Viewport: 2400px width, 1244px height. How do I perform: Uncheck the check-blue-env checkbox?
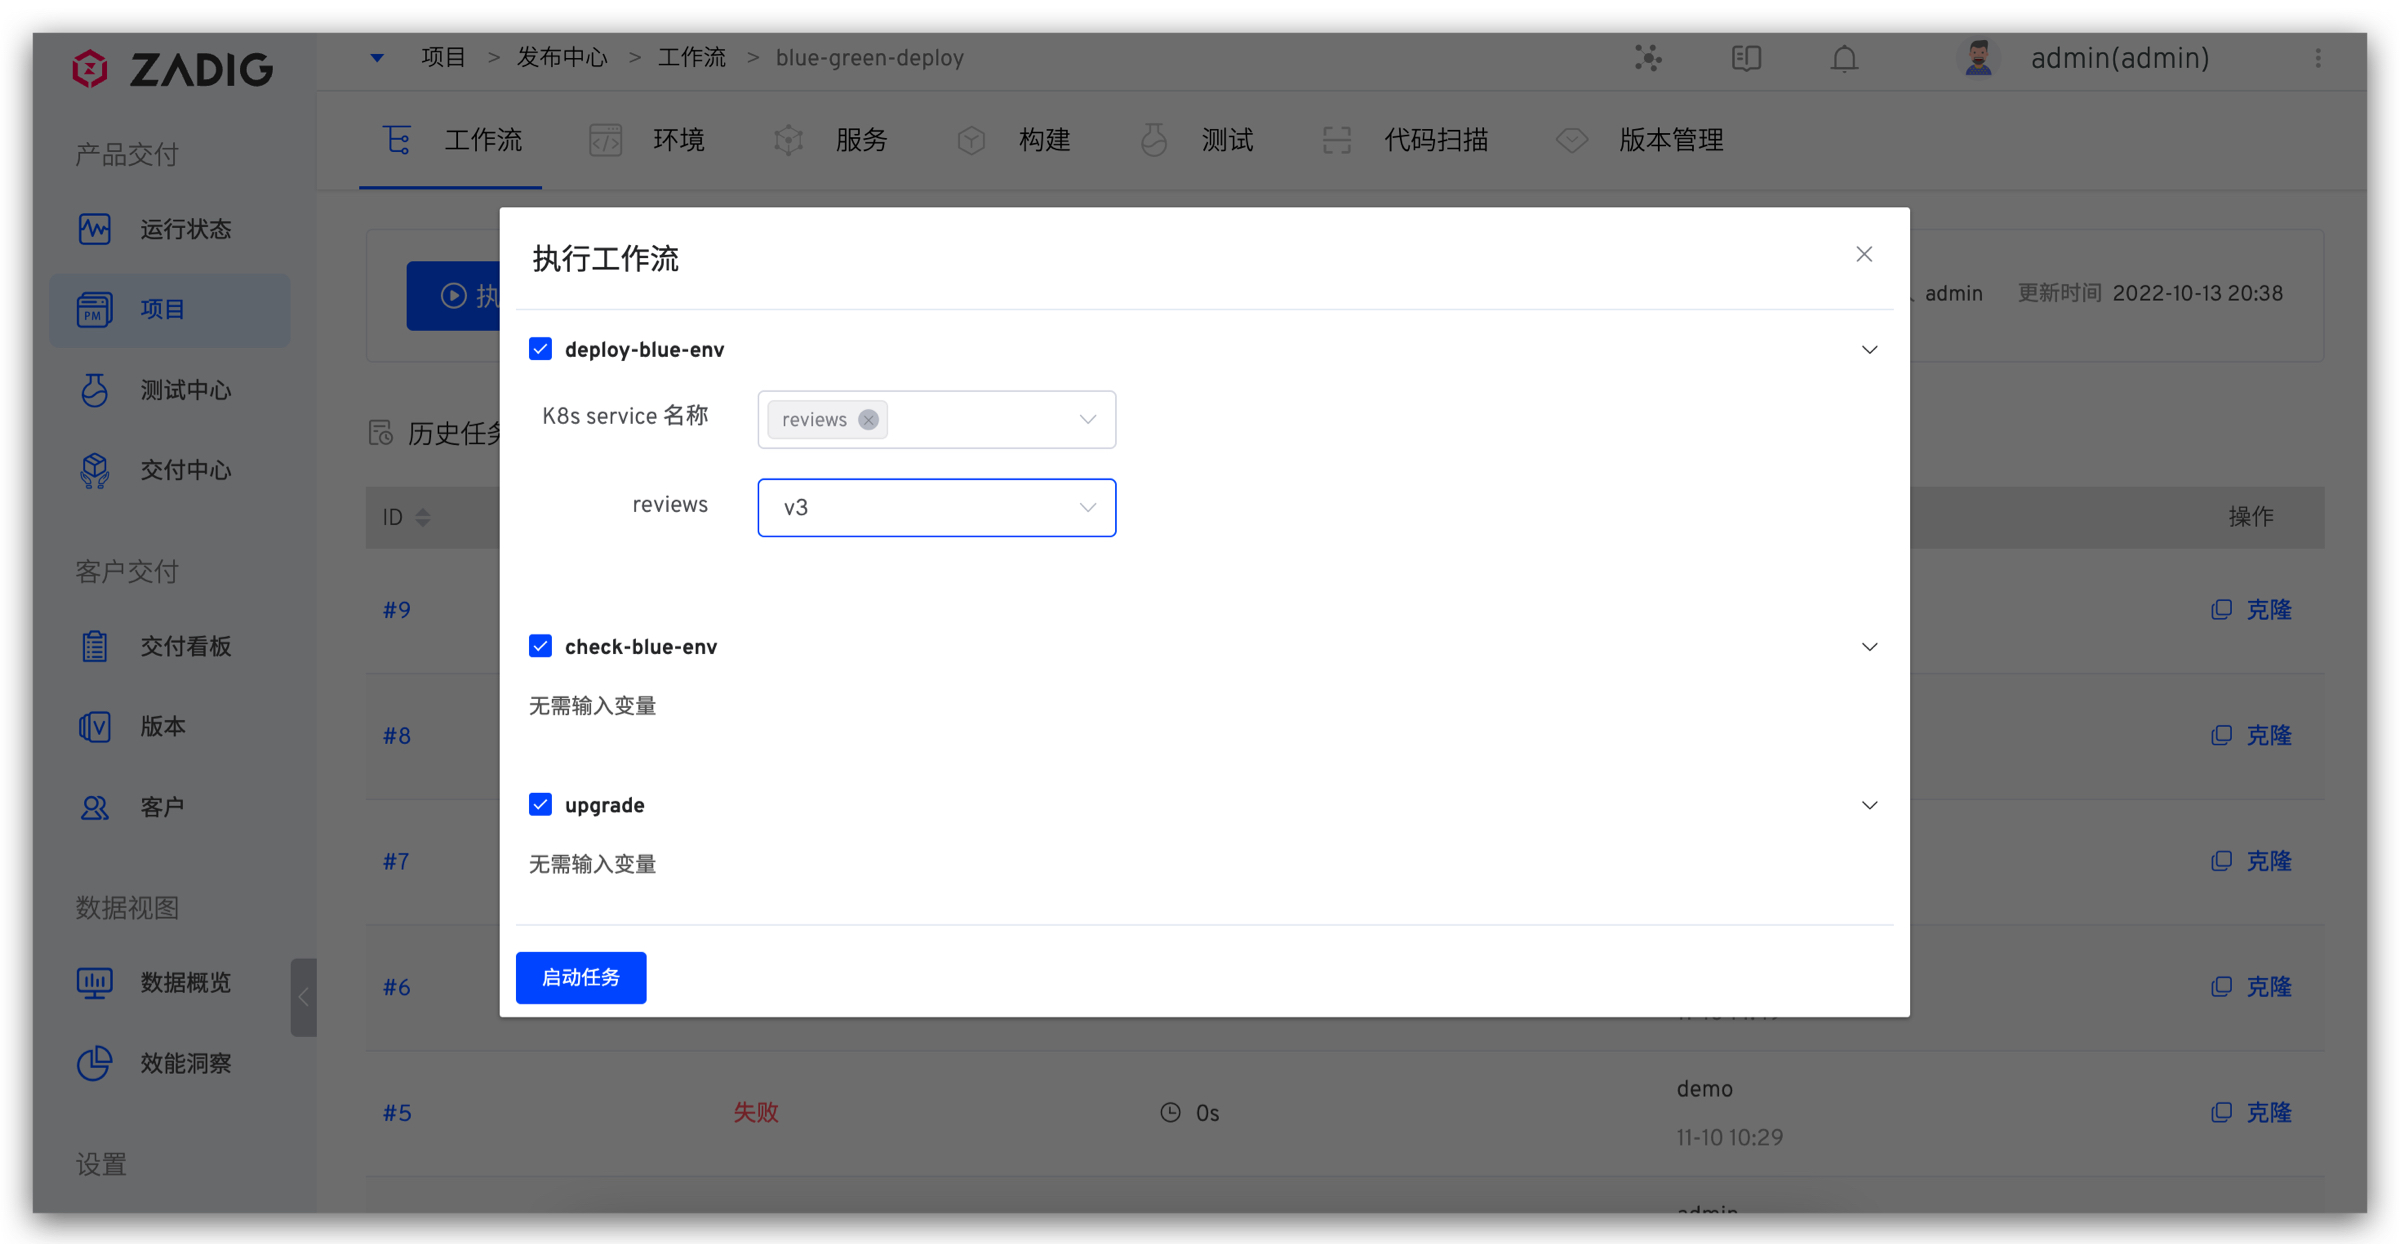[x=540, y=646]
